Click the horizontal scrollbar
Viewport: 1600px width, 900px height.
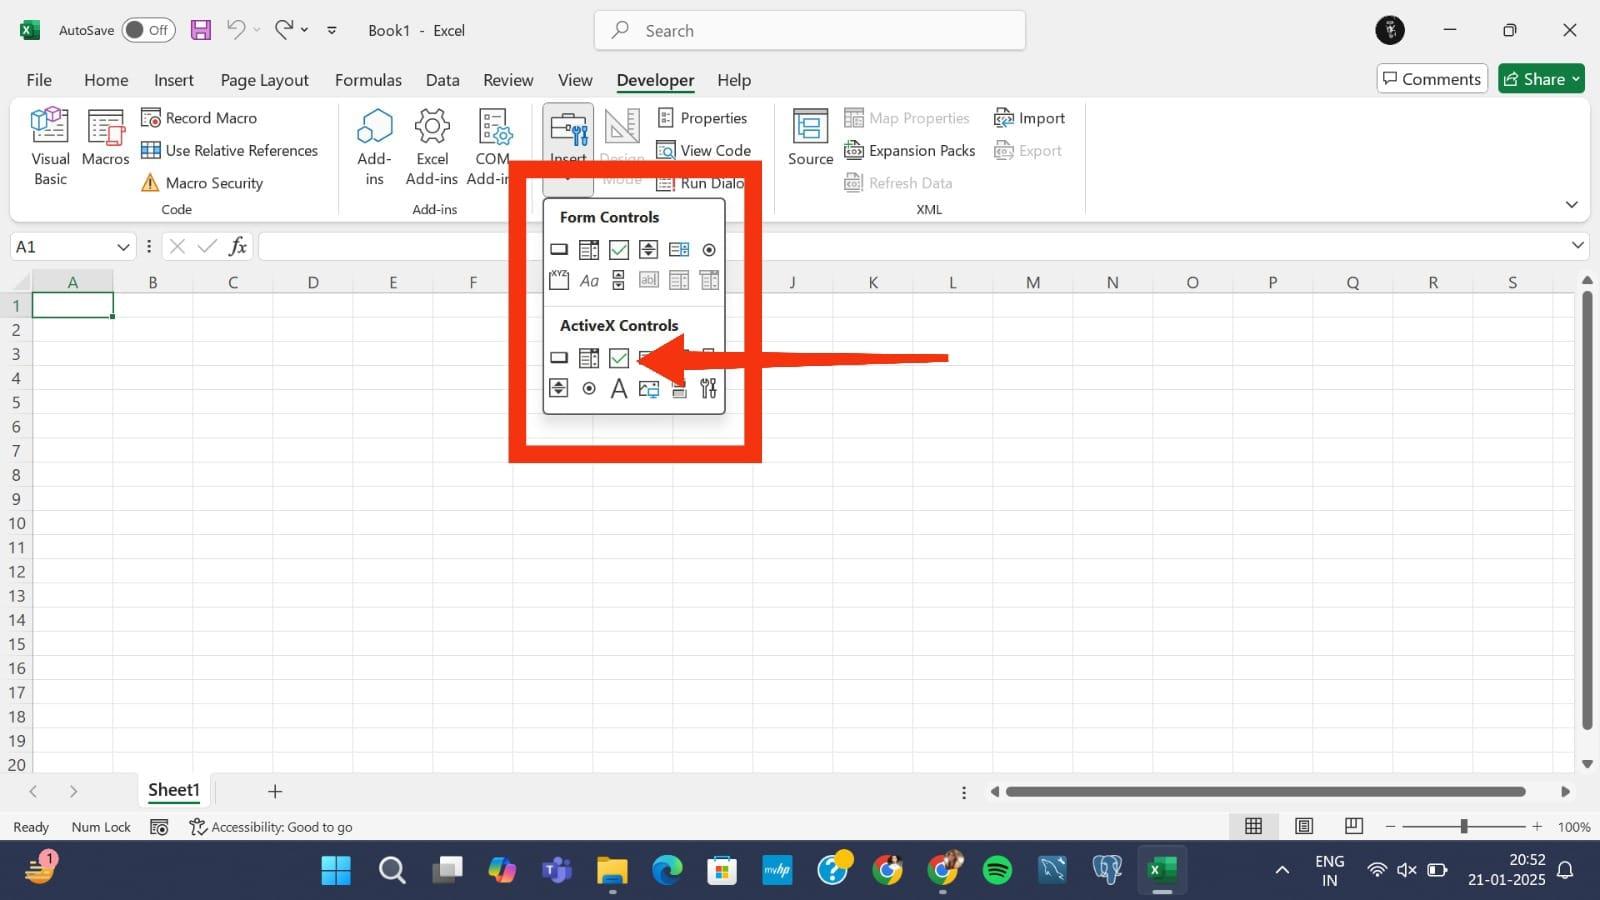point(1266,792)
